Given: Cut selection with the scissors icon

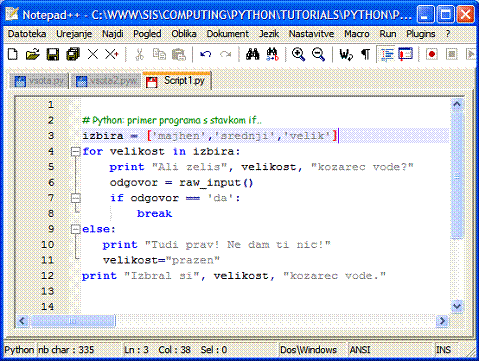Looking at the screenshot, I should tap(140, 54).
